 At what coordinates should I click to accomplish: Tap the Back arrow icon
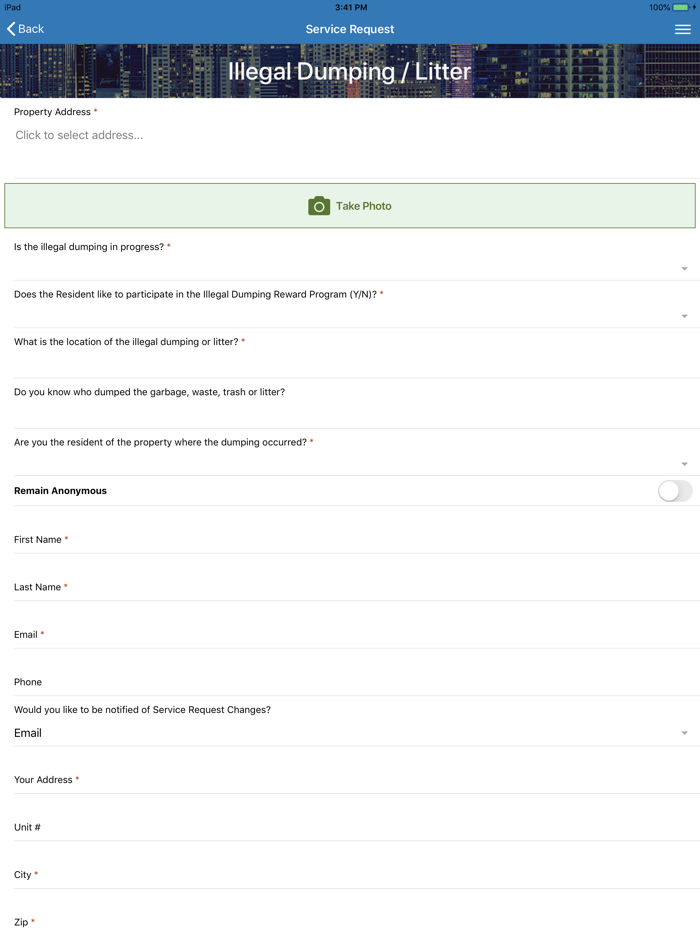click(12, 29)
